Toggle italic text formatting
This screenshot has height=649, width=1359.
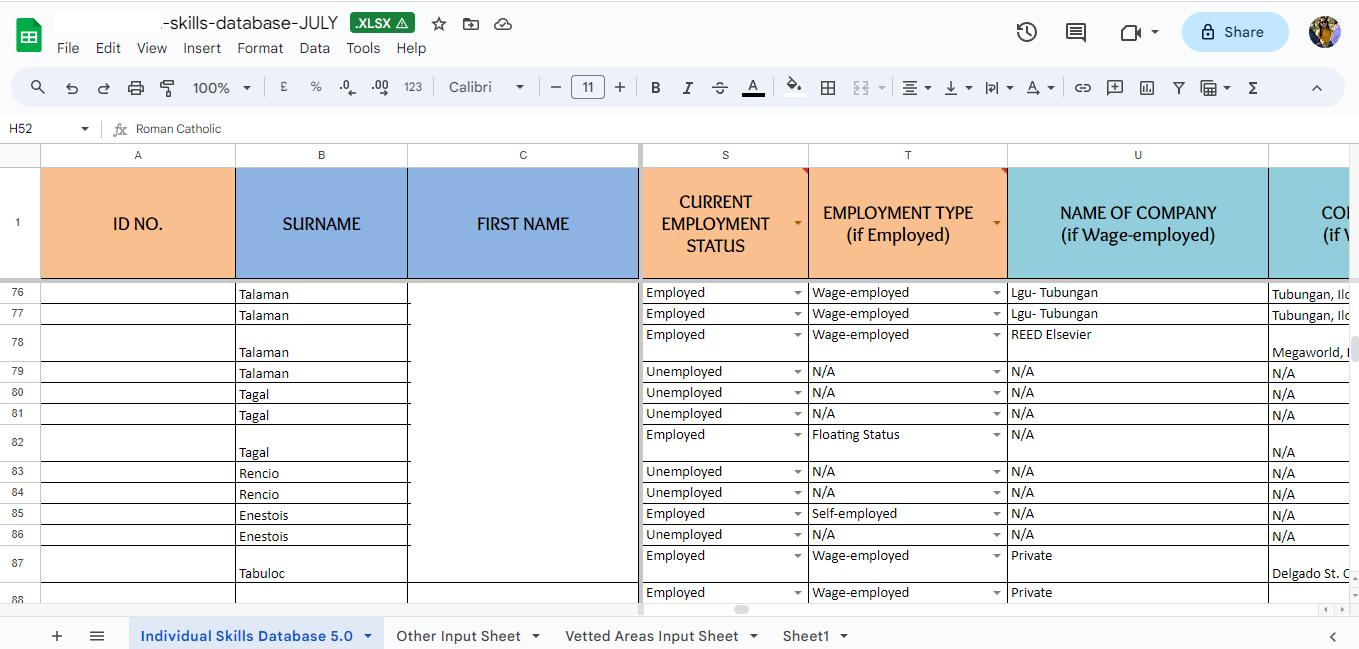[x=688, y=88]
